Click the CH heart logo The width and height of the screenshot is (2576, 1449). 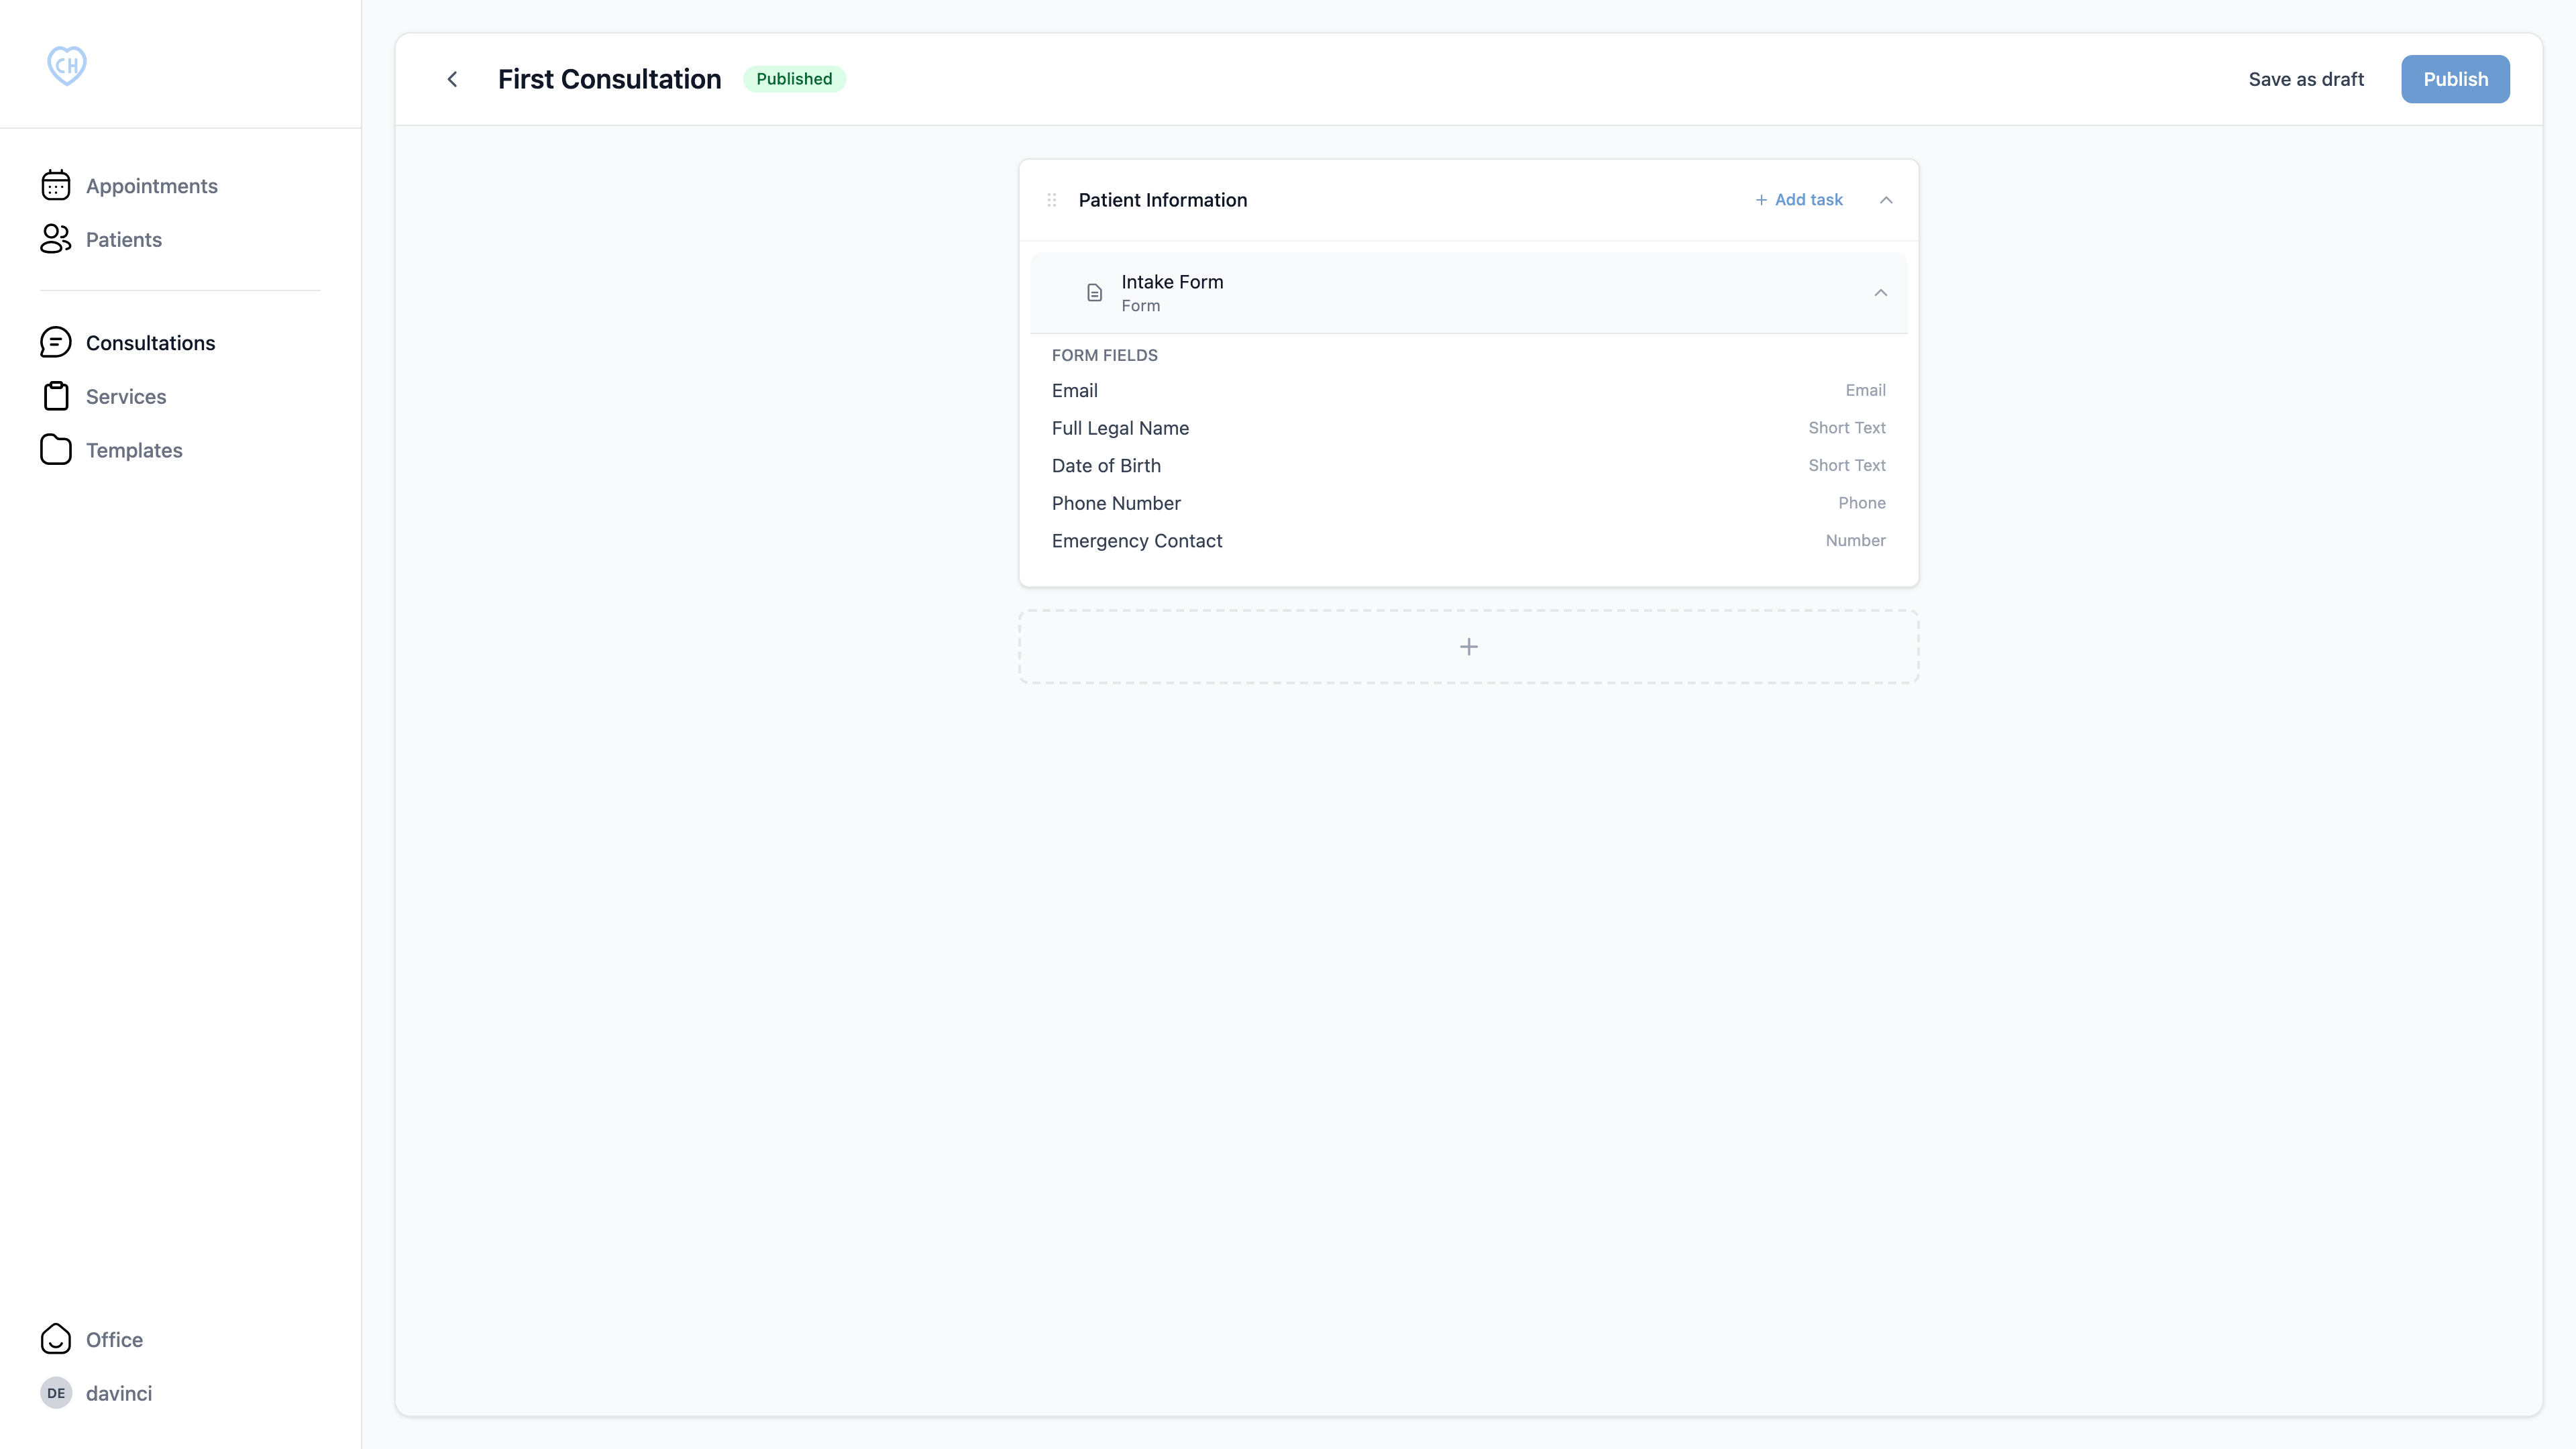[x=67, y=66]
